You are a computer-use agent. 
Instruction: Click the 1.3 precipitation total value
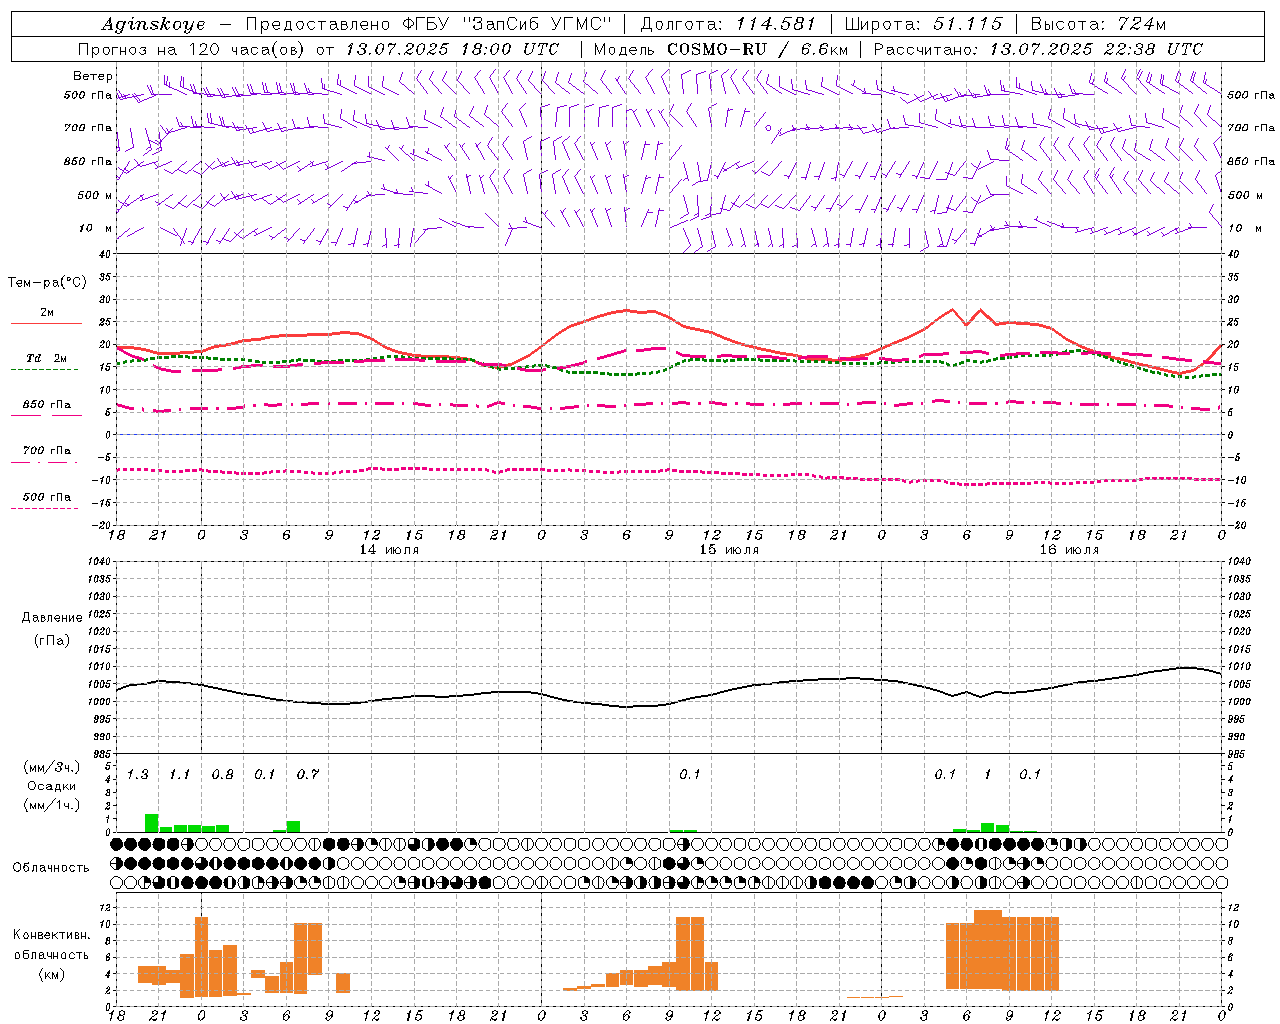tap(138, 775)
